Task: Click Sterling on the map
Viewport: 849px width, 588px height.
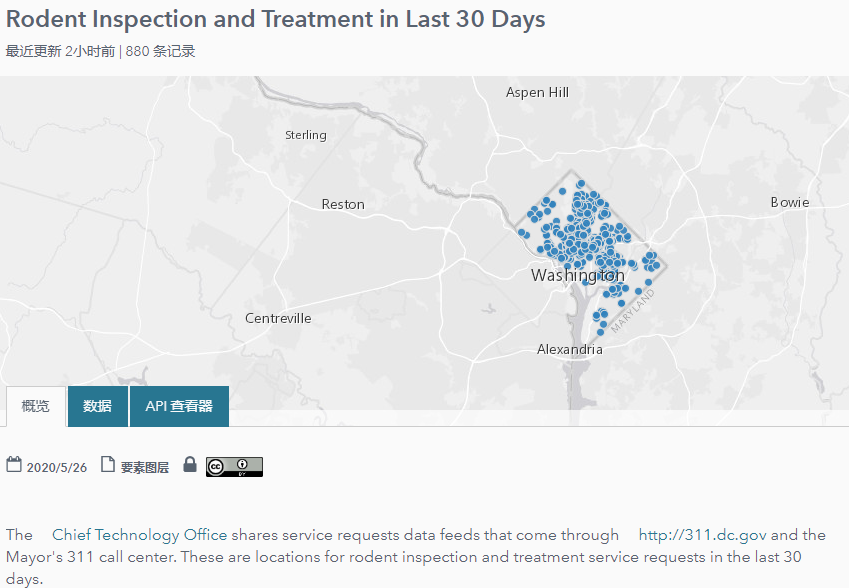Action: pos(305,135)
